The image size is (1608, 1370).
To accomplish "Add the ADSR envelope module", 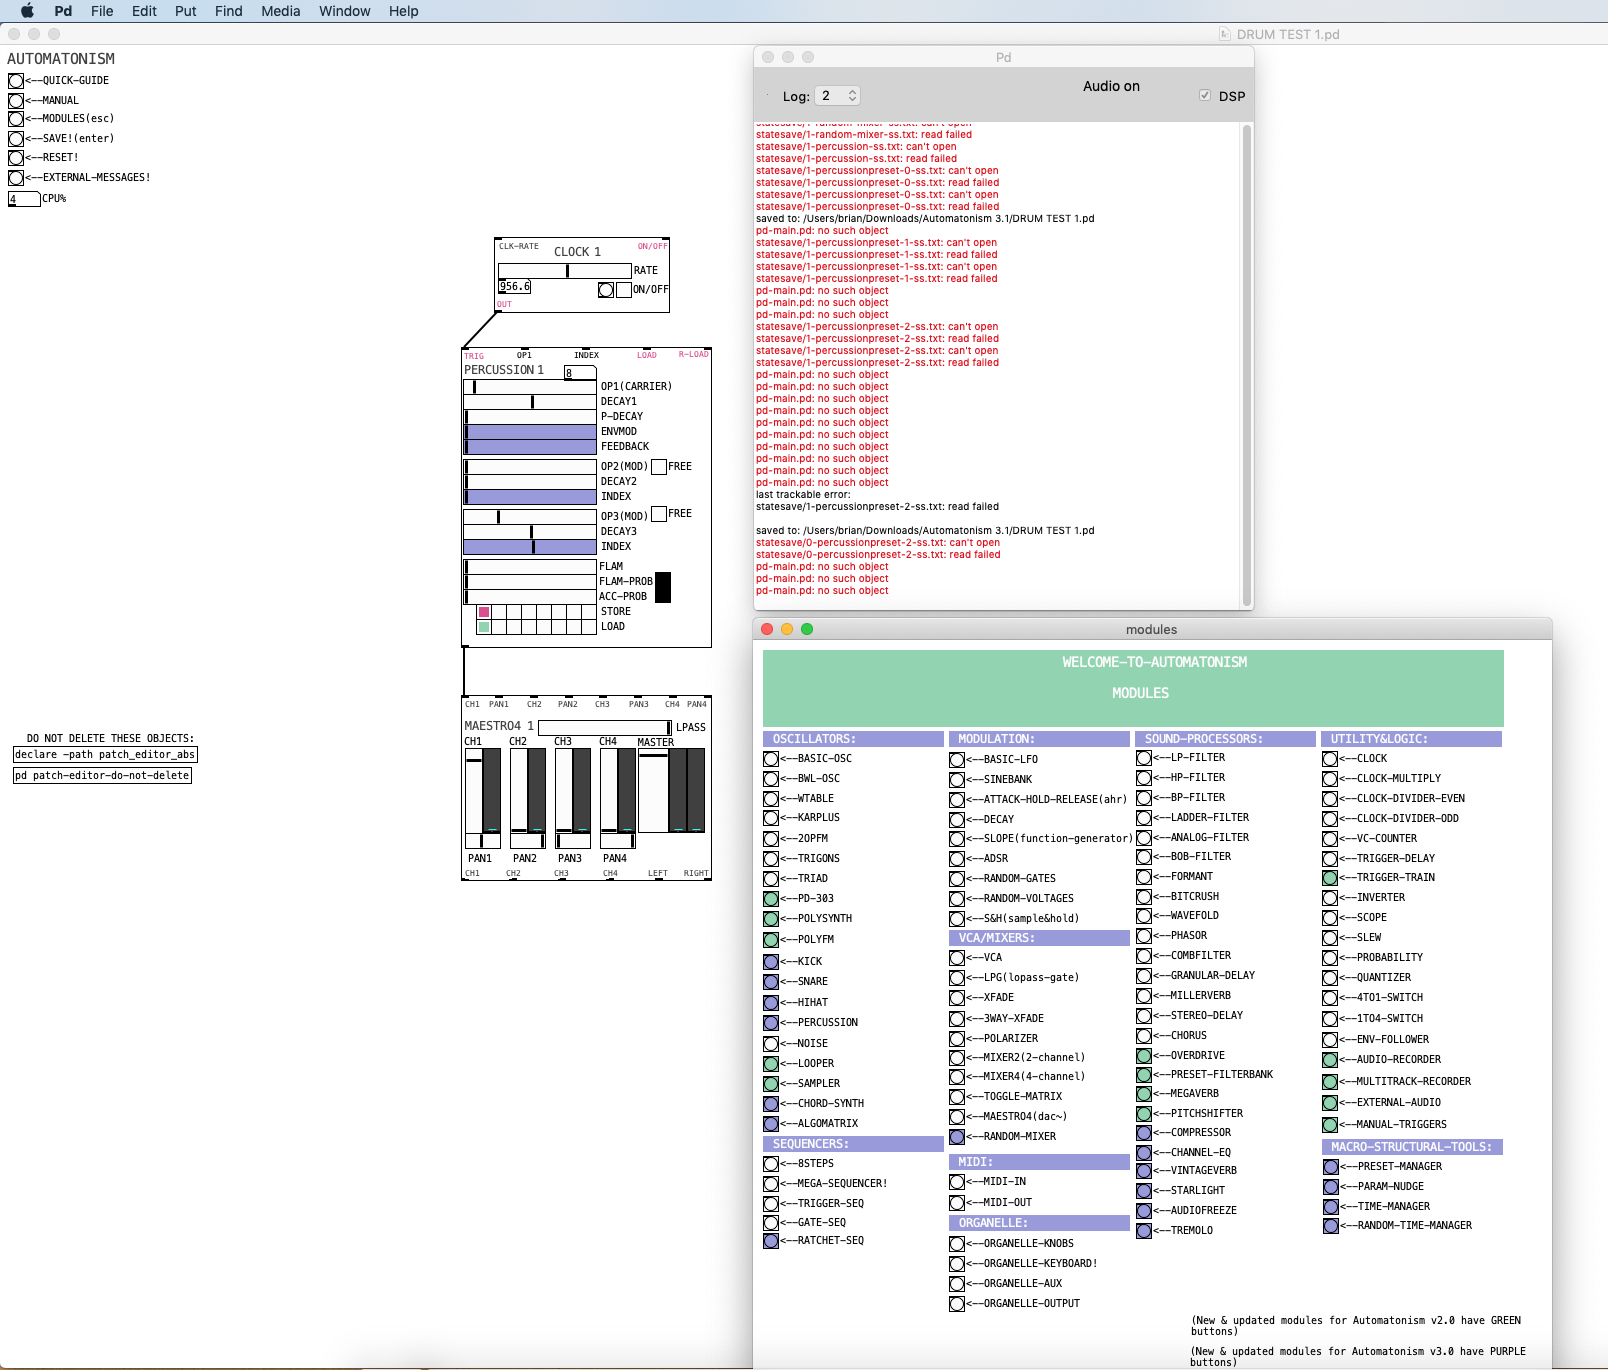I will pyautogui.click(x=957, y=859).
